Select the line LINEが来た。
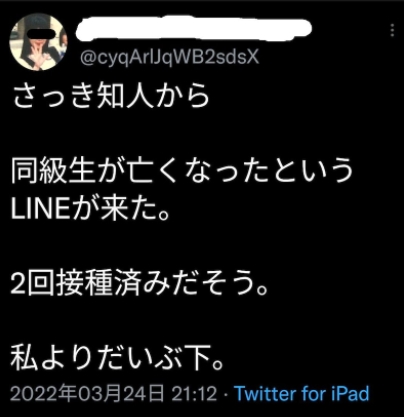Image resolution: width=404 pixels, height=417 pixels. coord(90,209)
